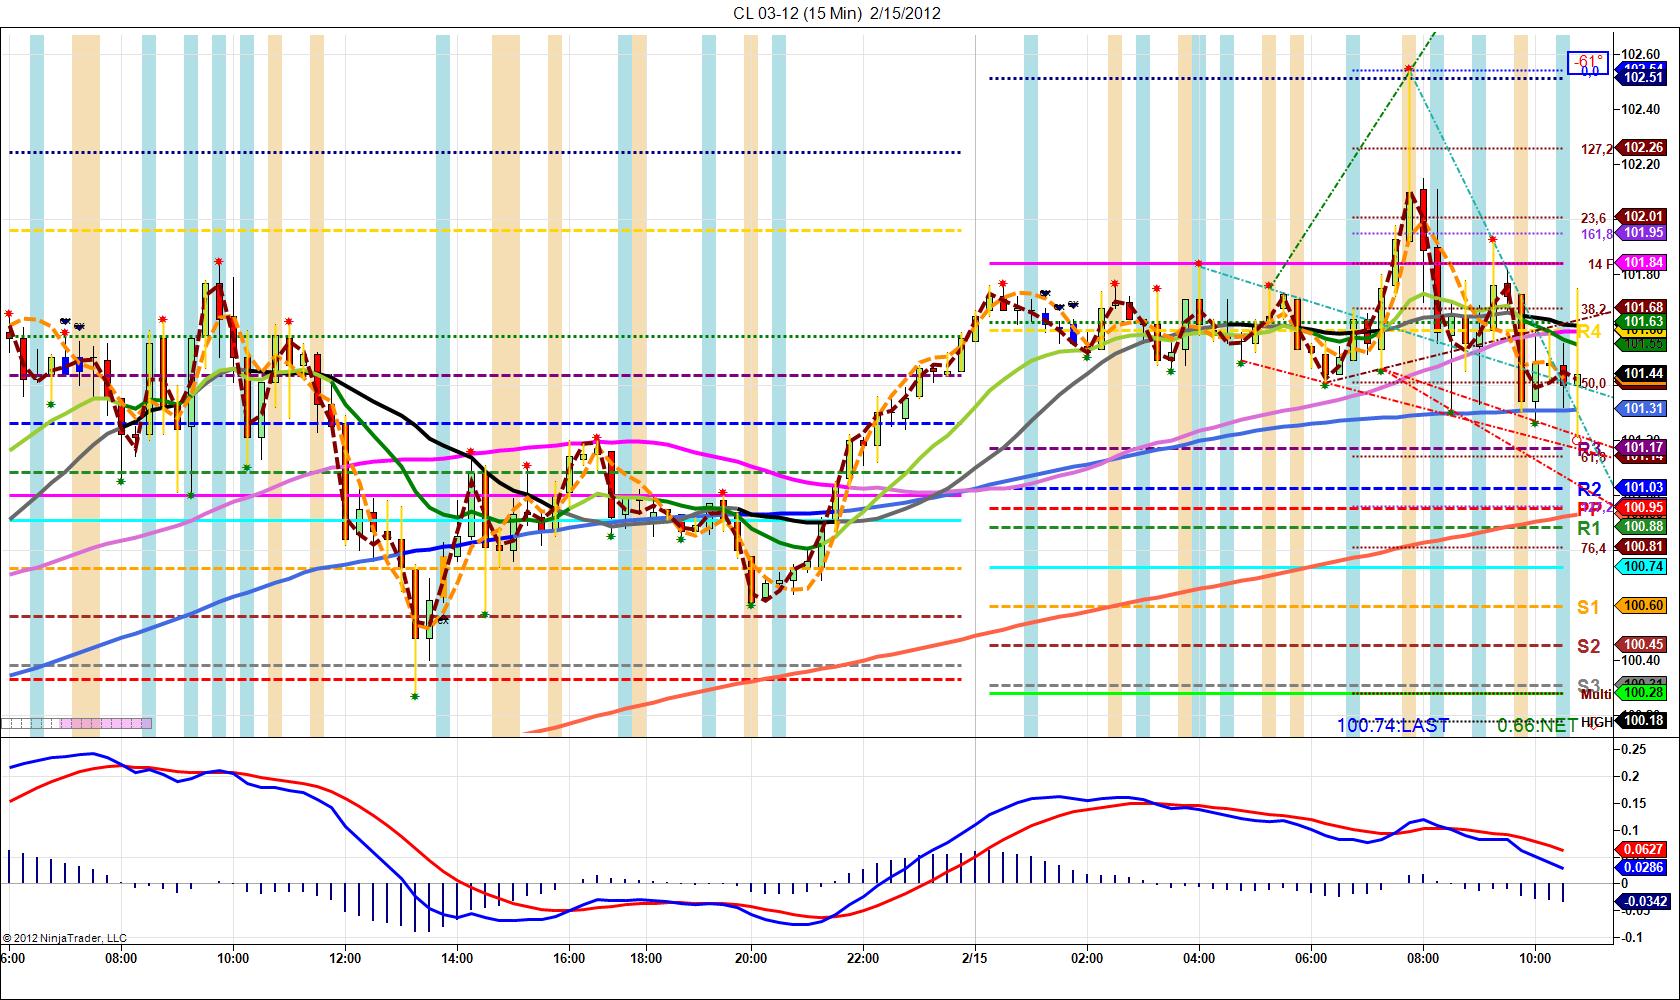Select the 20:00 time axis label
Image resolution: width=1680 pixels, height=1000 pixels.
751,957
